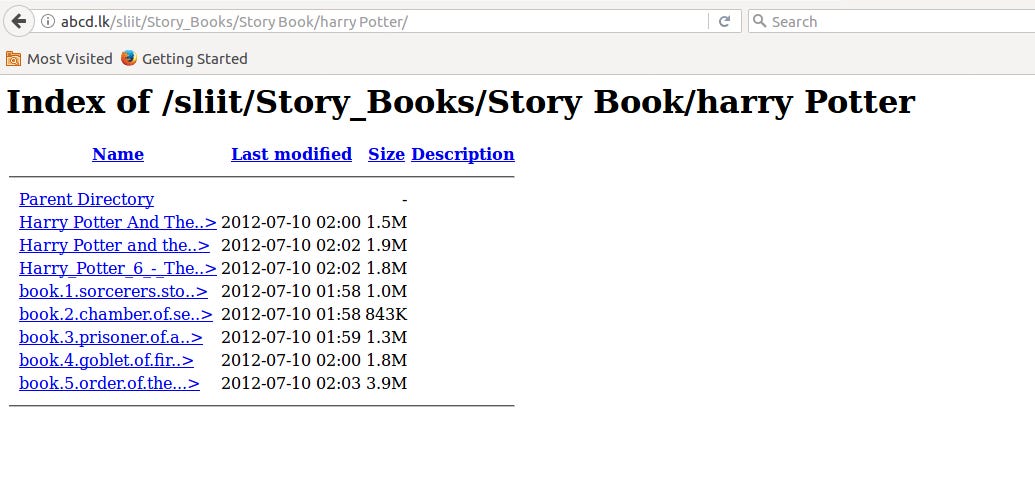Click the 1.0M size value
Screen dimensions: 1035x501
386,291
